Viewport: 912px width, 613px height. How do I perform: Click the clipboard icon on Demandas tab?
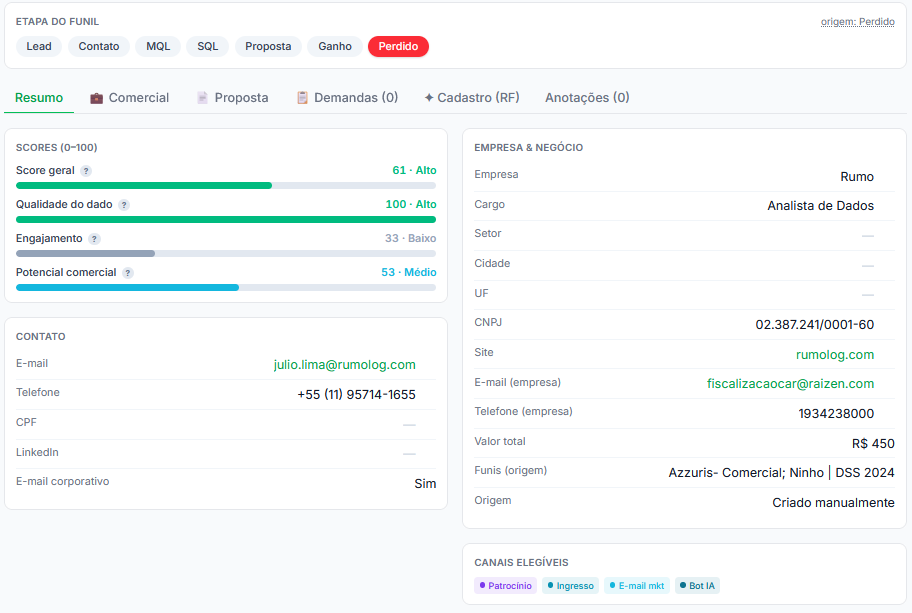[302, 98]
